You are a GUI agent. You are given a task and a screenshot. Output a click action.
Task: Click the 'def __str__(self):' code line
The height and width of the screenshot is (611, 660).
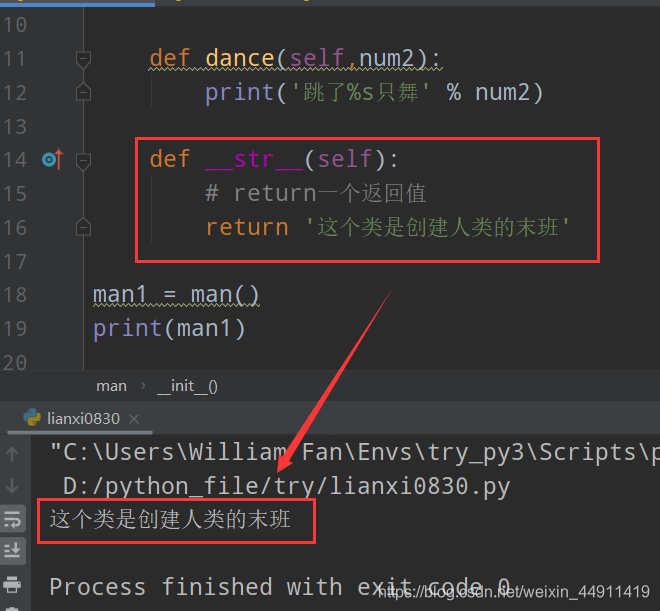pyautogui.click(x=274, y=159)
